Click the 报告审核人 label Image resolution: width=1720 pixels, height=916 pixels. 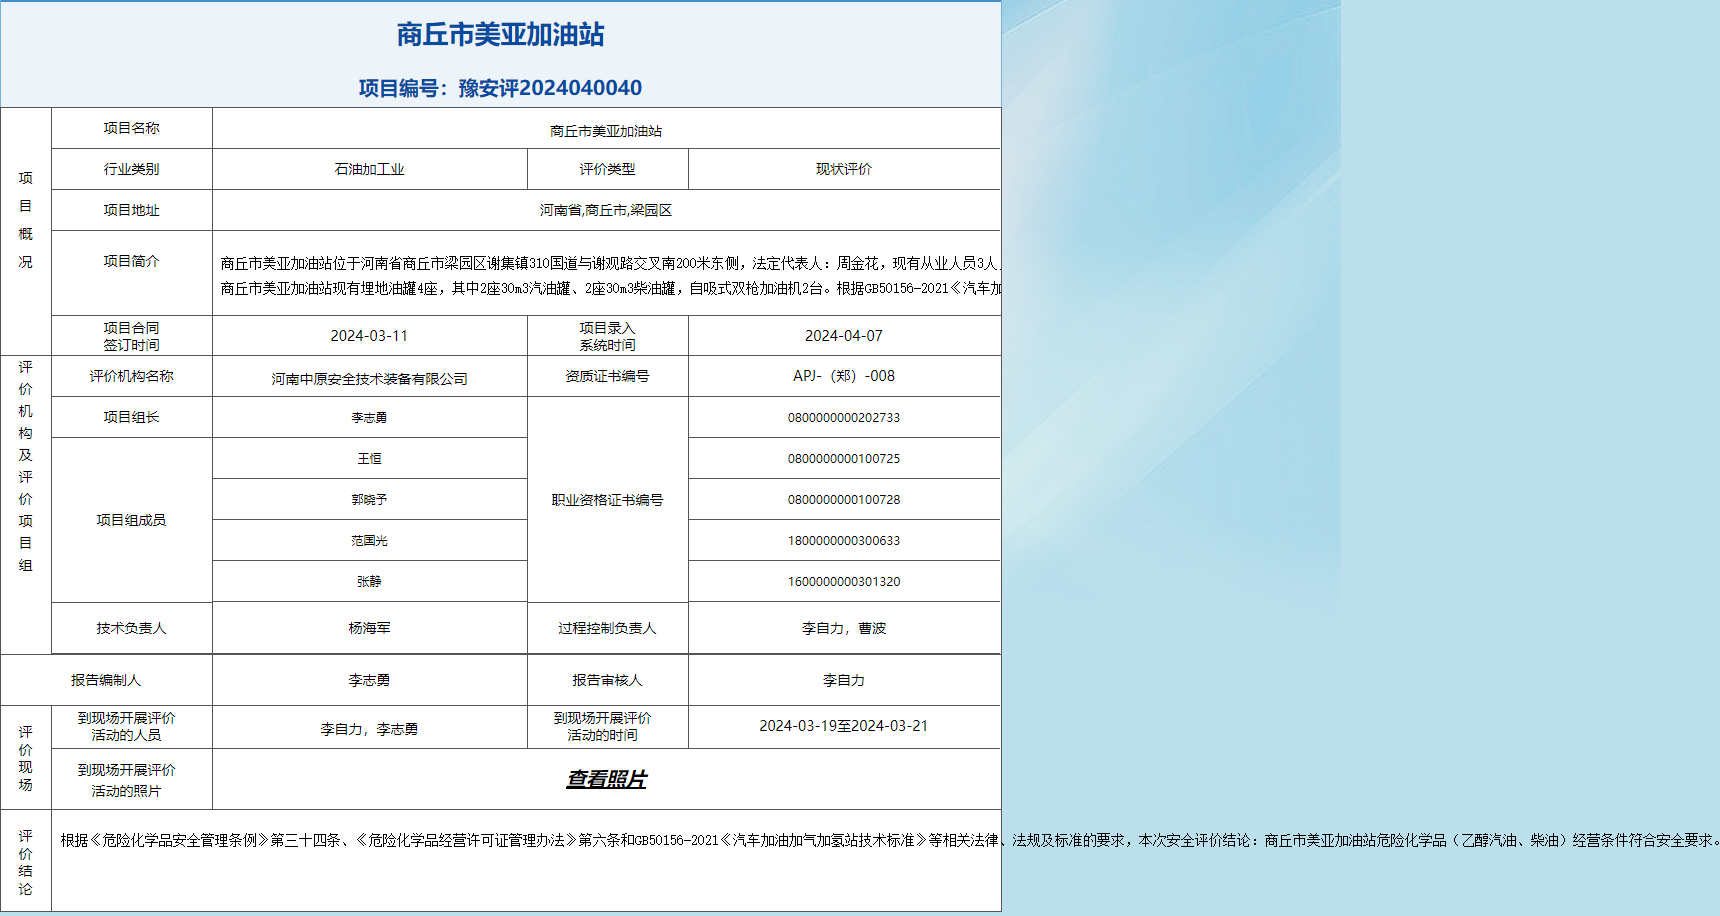coord(607,680)
